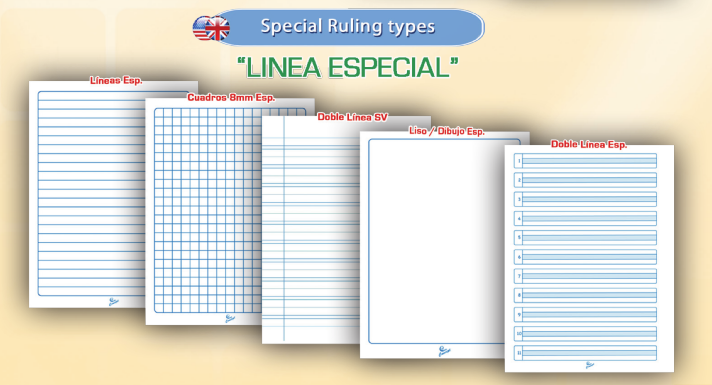
Task: Click the US/UK flag language icon
Action: [x=211, y=28]
